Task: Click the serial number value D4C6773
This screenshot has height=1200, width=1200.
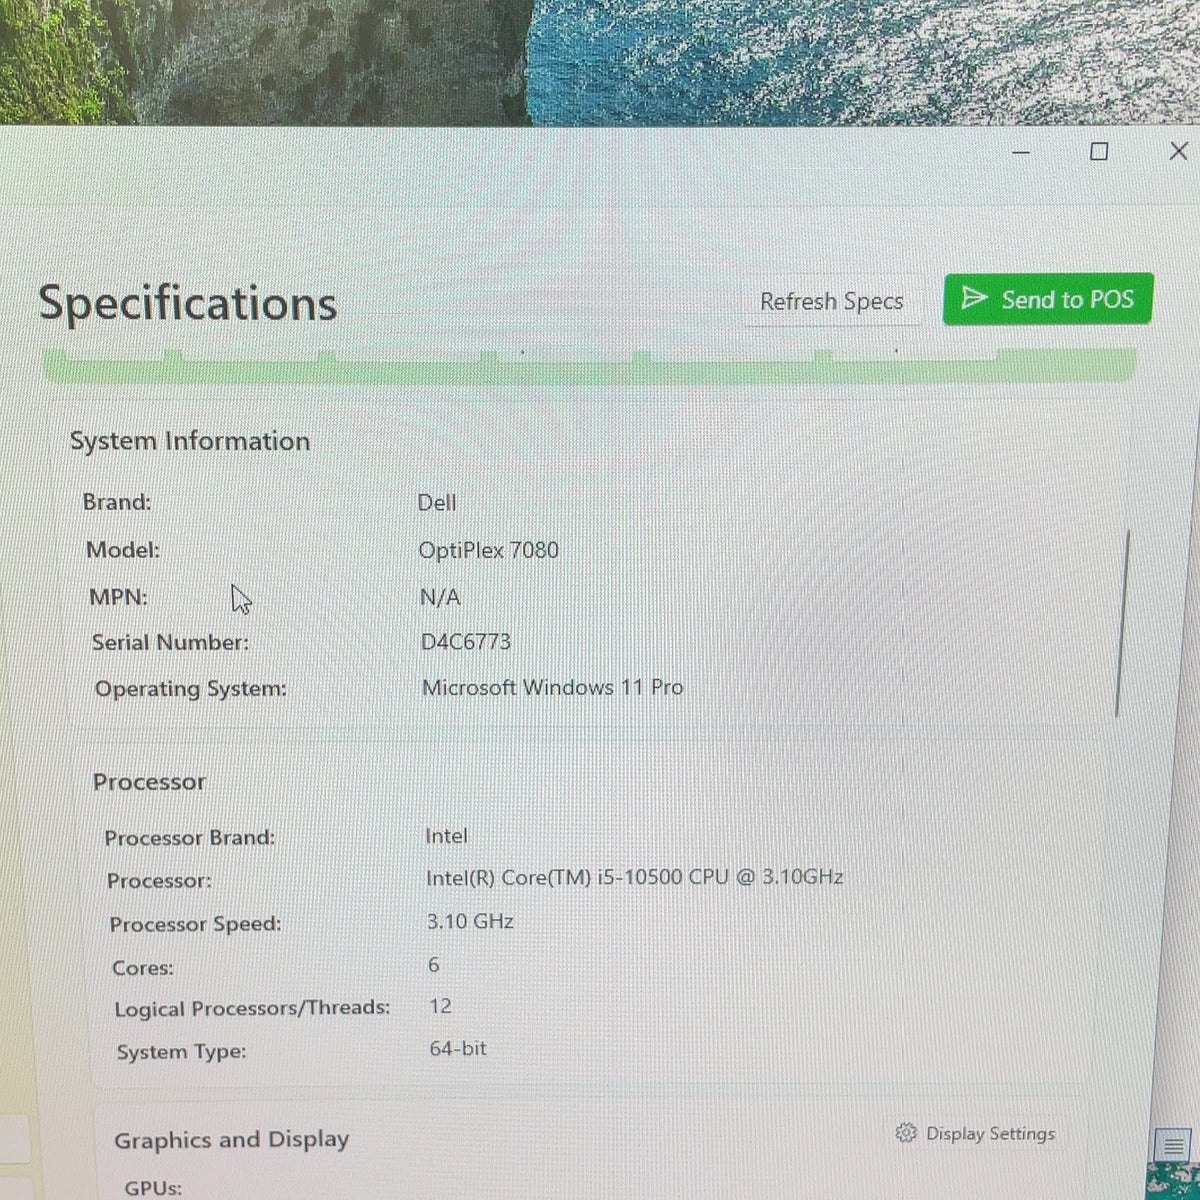Action: [x=466, y=642]
